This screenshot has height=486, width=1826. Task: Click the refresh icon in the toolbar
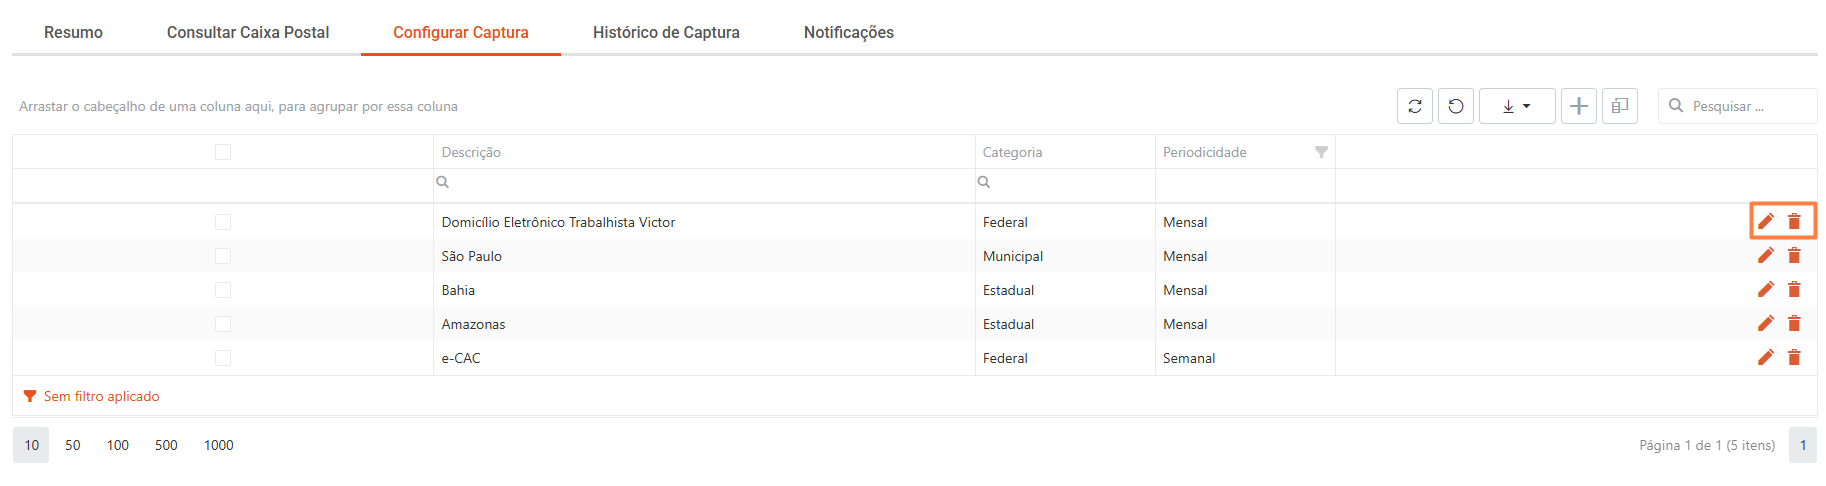1415,106
